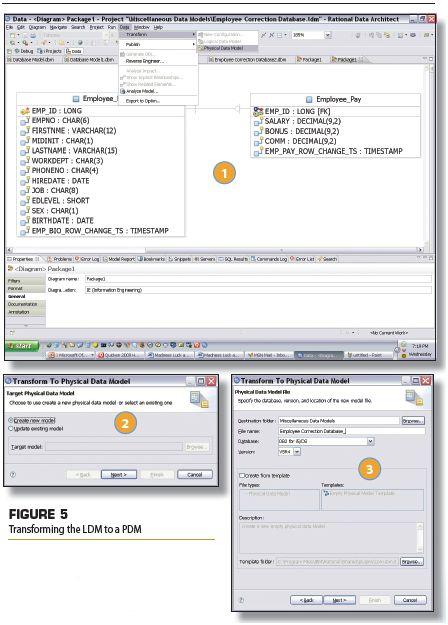Open the zoom percentage dropdown in the toolbar

pos(328,35)
